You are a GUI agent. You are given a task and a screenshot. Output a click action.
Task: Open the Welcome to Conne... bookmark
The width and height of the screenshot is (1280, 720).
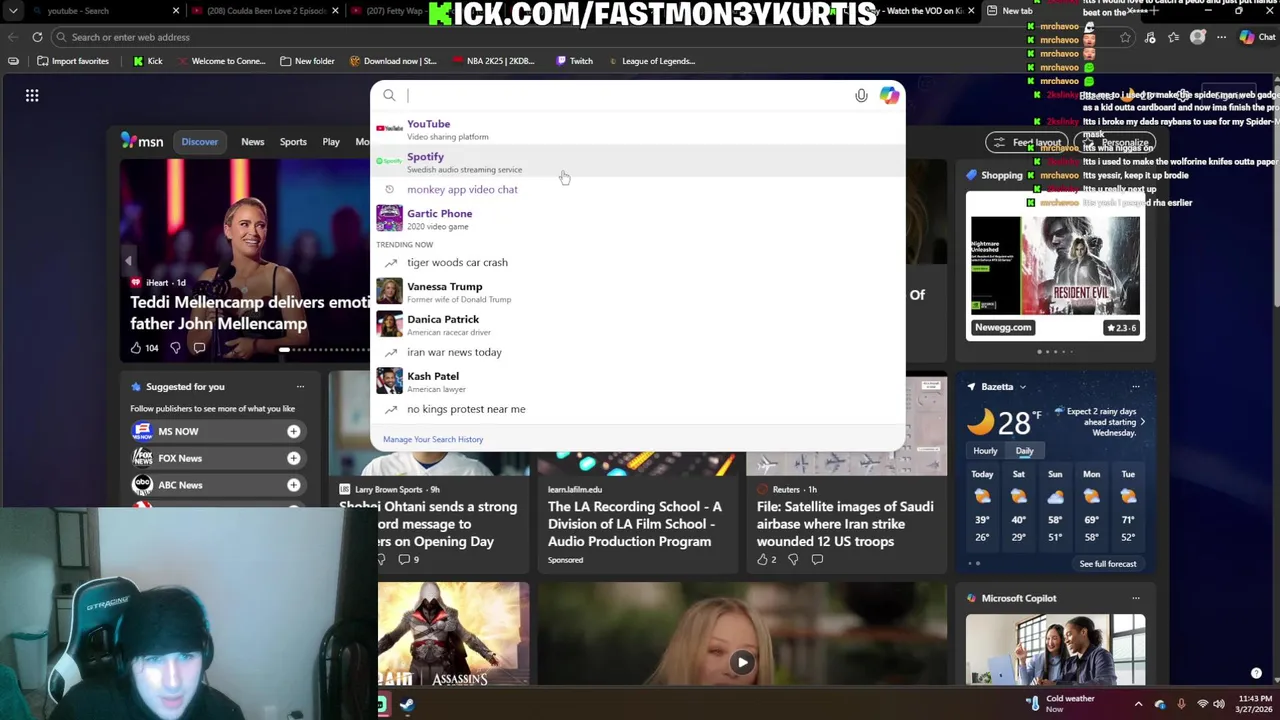point(220,61)
